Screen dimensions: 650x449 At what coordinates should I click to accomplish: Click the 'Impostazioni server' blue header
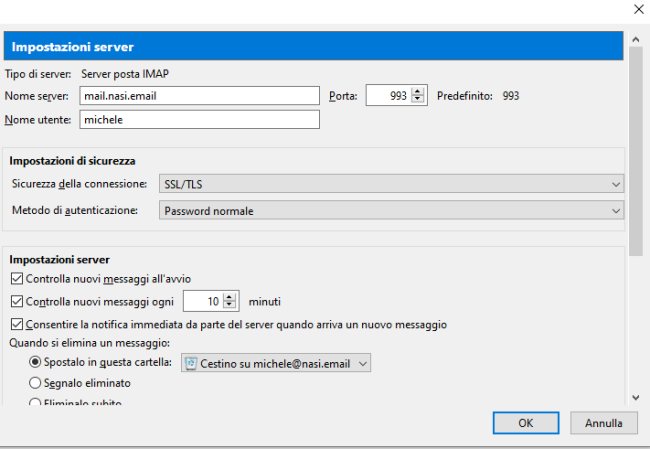[313, 46]
